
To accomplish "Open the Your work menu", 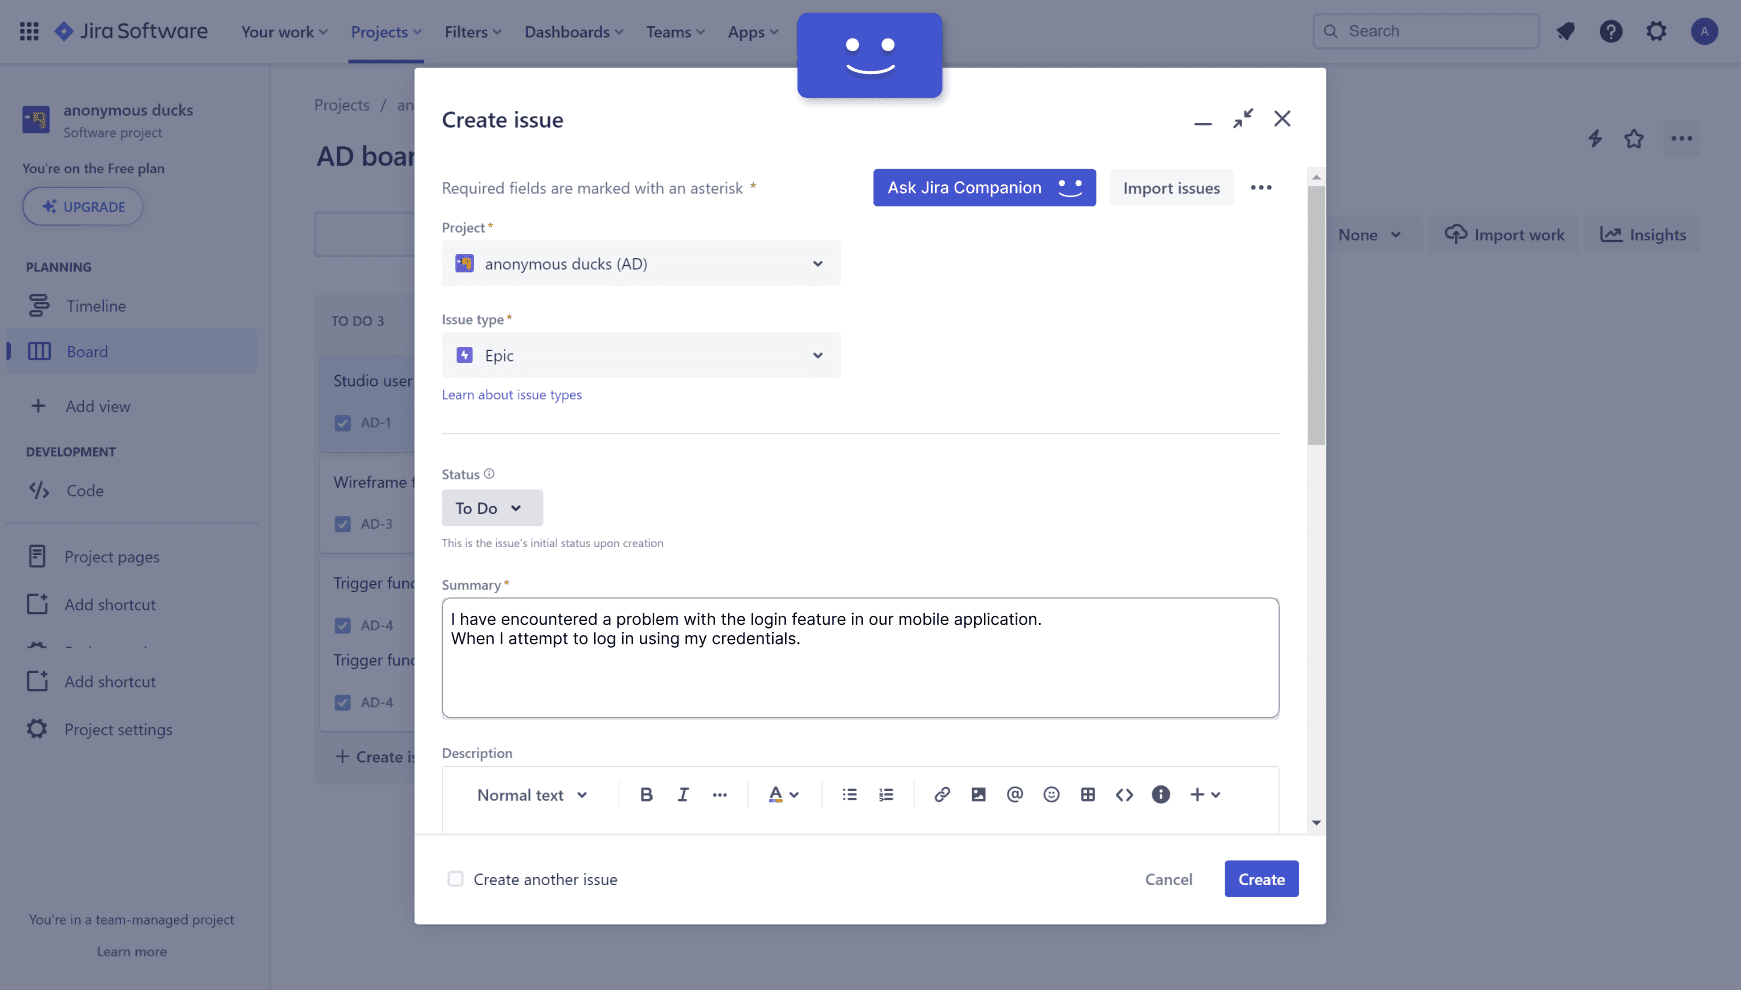I will (x=285, y=32).
